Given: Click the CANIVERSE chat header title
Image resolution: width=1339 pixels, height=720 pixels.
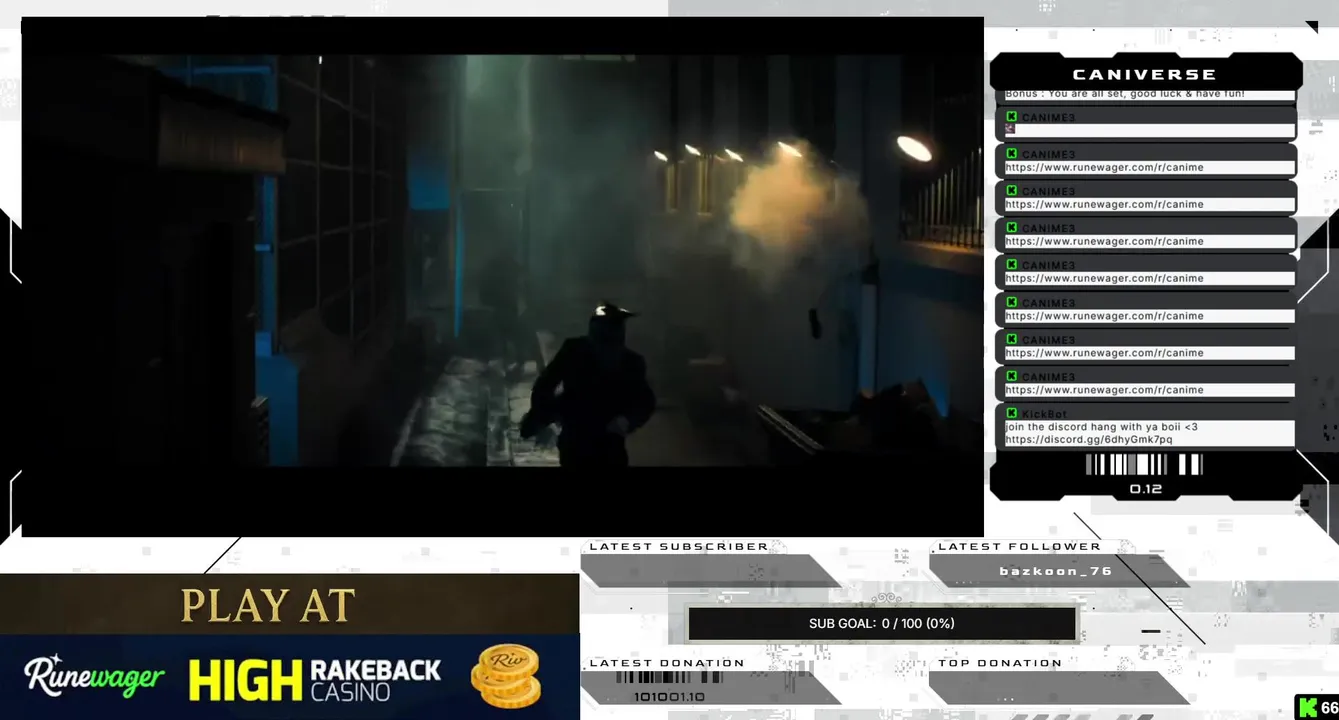Looking at the screenshot, I should (x=1144, y=74).
